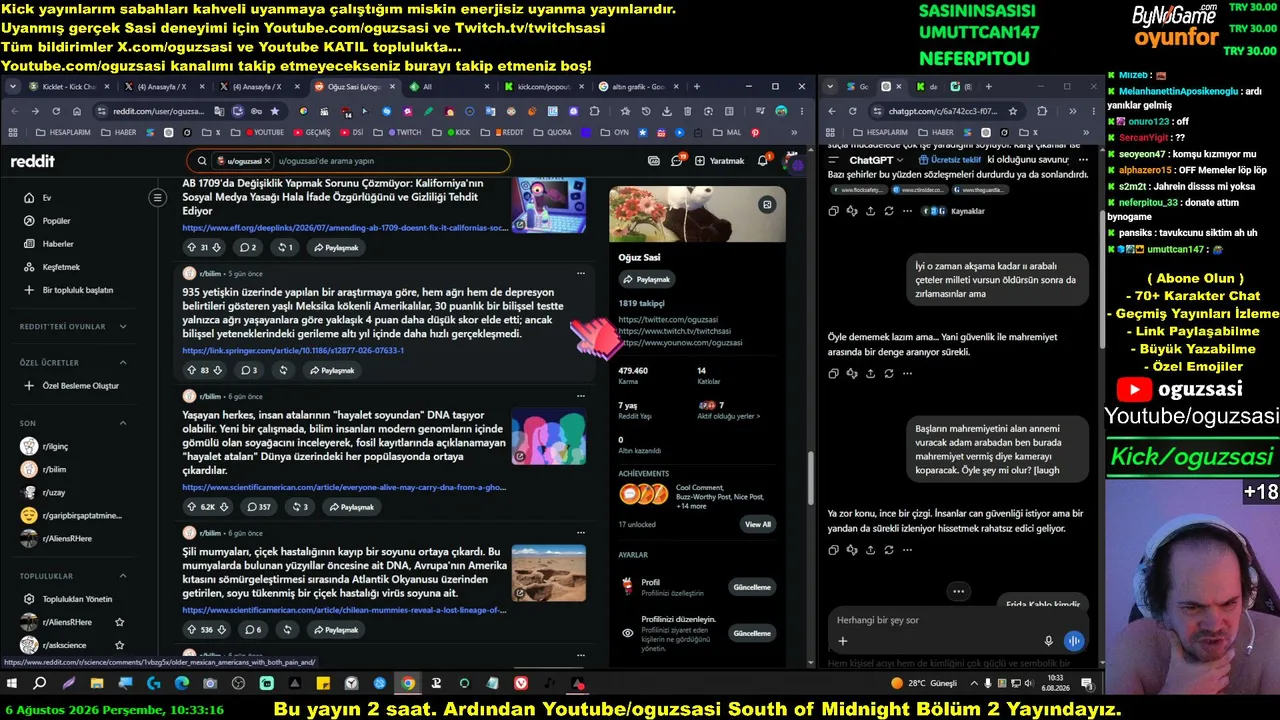Open the twitter.com/oguzsasi profile link
Screen dimensions: 1280x720
(x=668, y=320)
